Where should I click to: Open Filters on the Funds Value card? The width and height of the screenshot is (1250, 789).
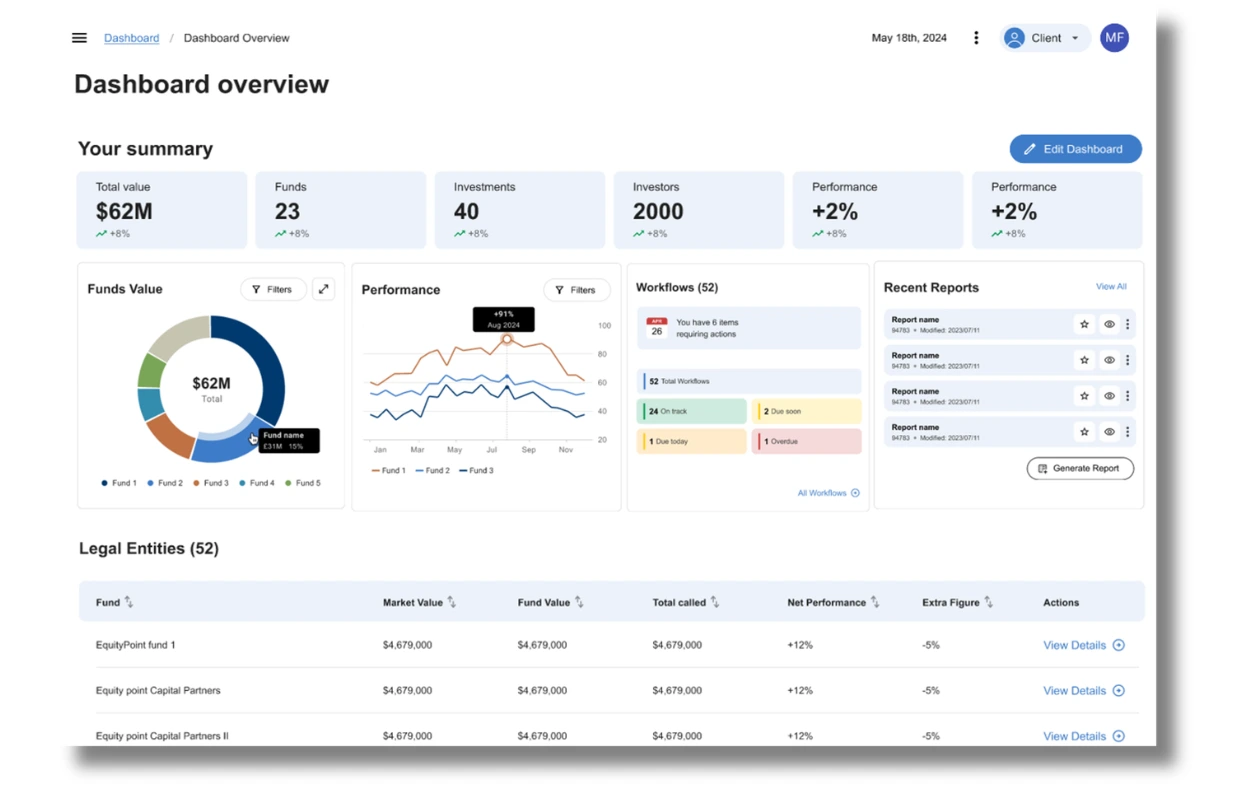[273, 289]
